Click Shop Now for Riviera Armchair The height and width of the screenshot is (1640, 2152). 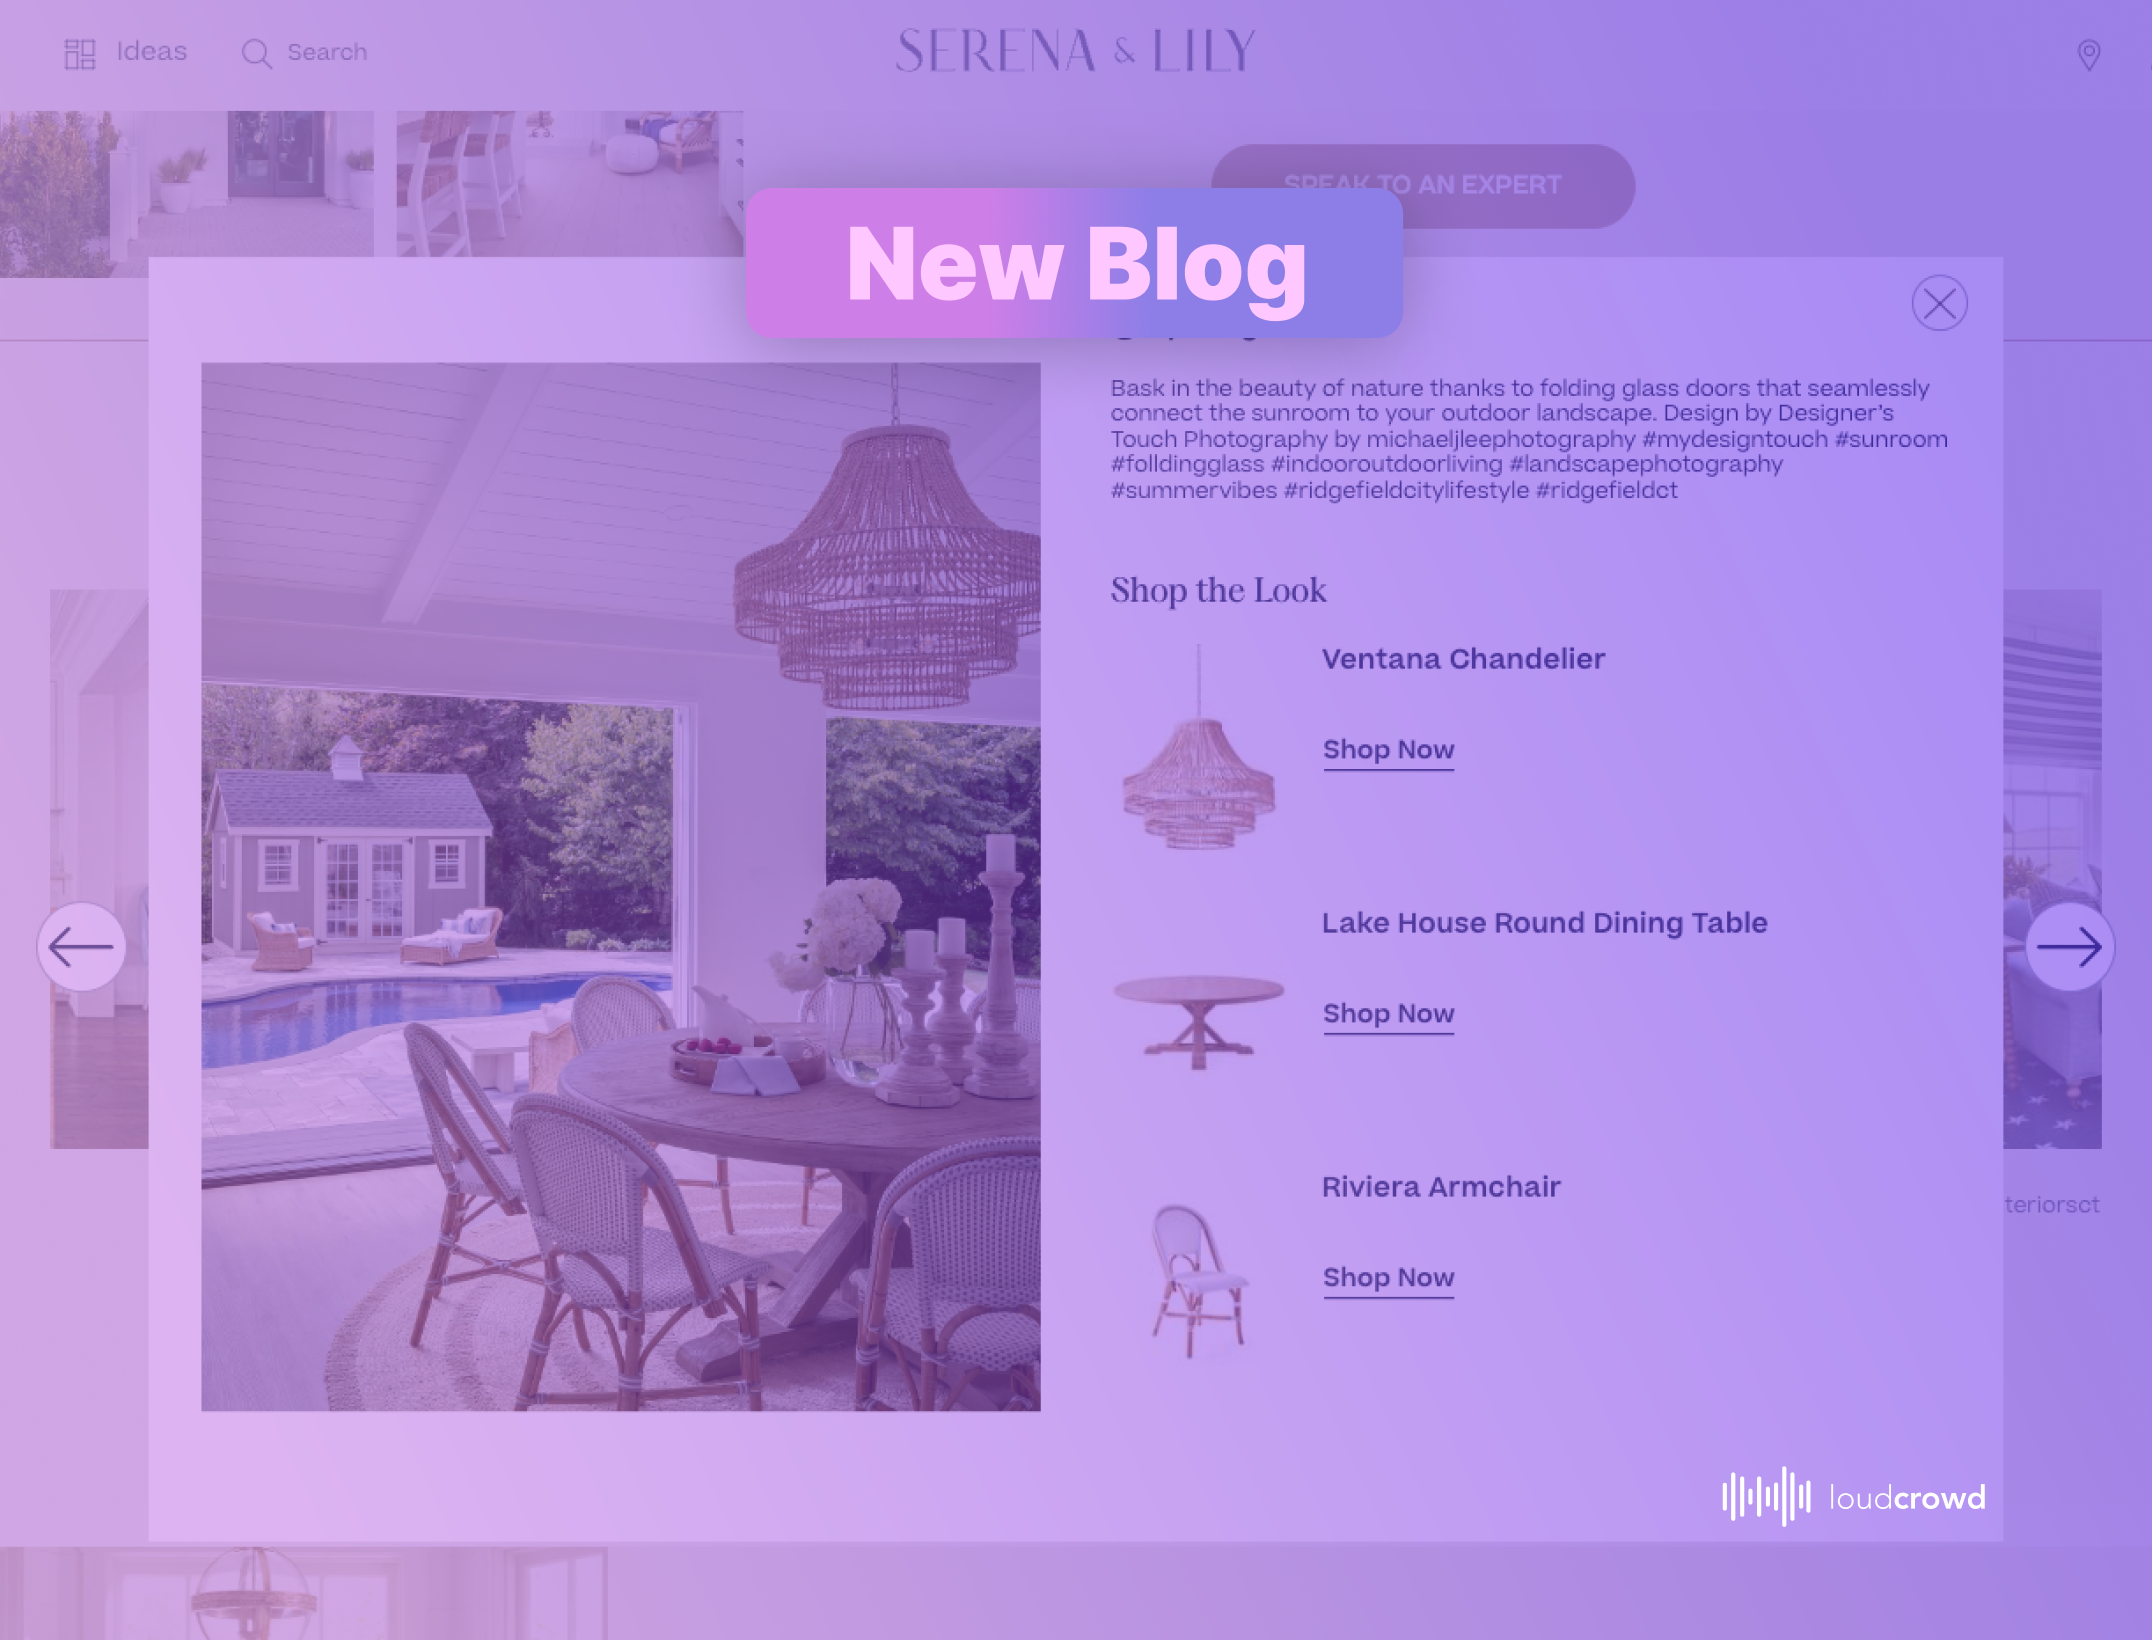1387,1277
